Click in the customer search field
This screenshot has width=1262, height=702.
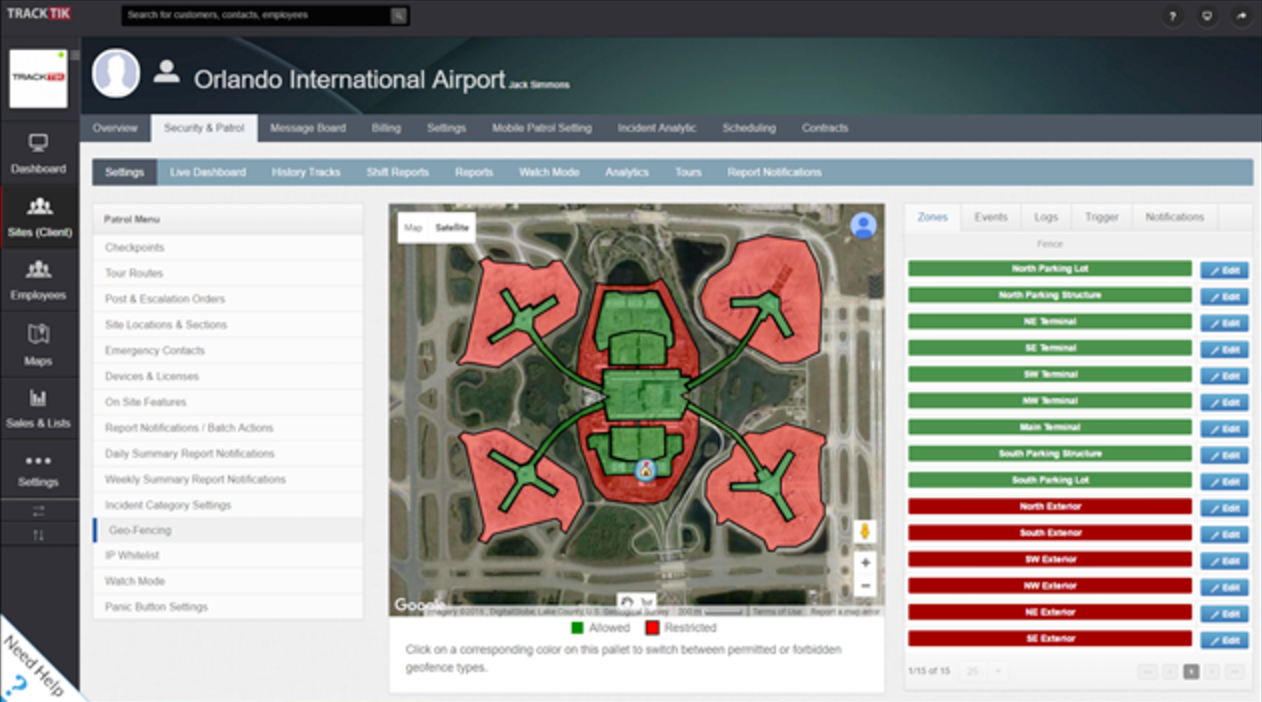pyautogui.click(x=256, y=15)
